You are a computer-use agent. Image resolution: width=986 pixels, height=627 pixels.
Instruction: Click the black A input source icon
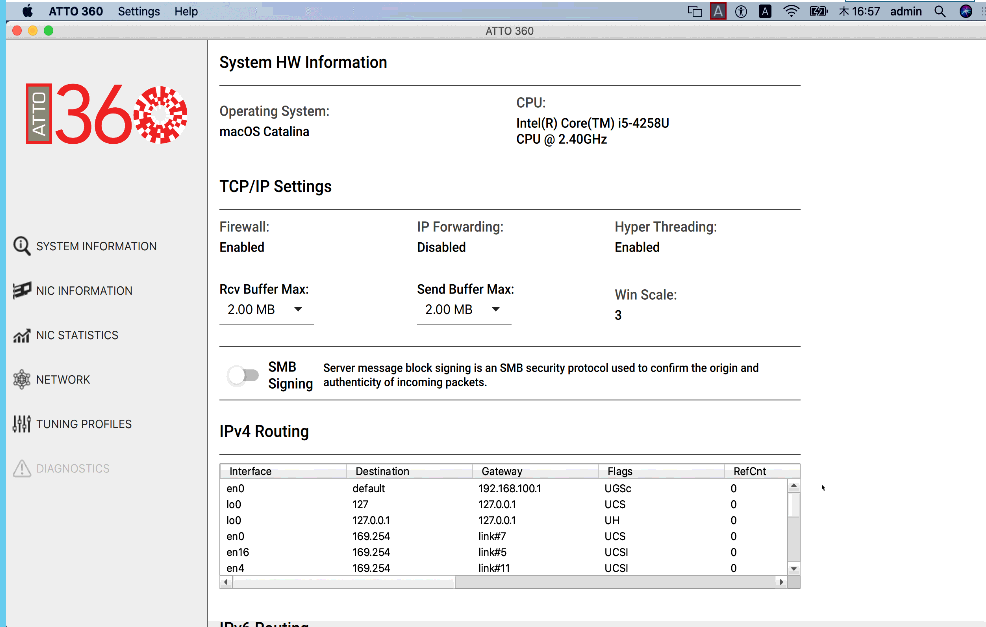tap(765, 11)
